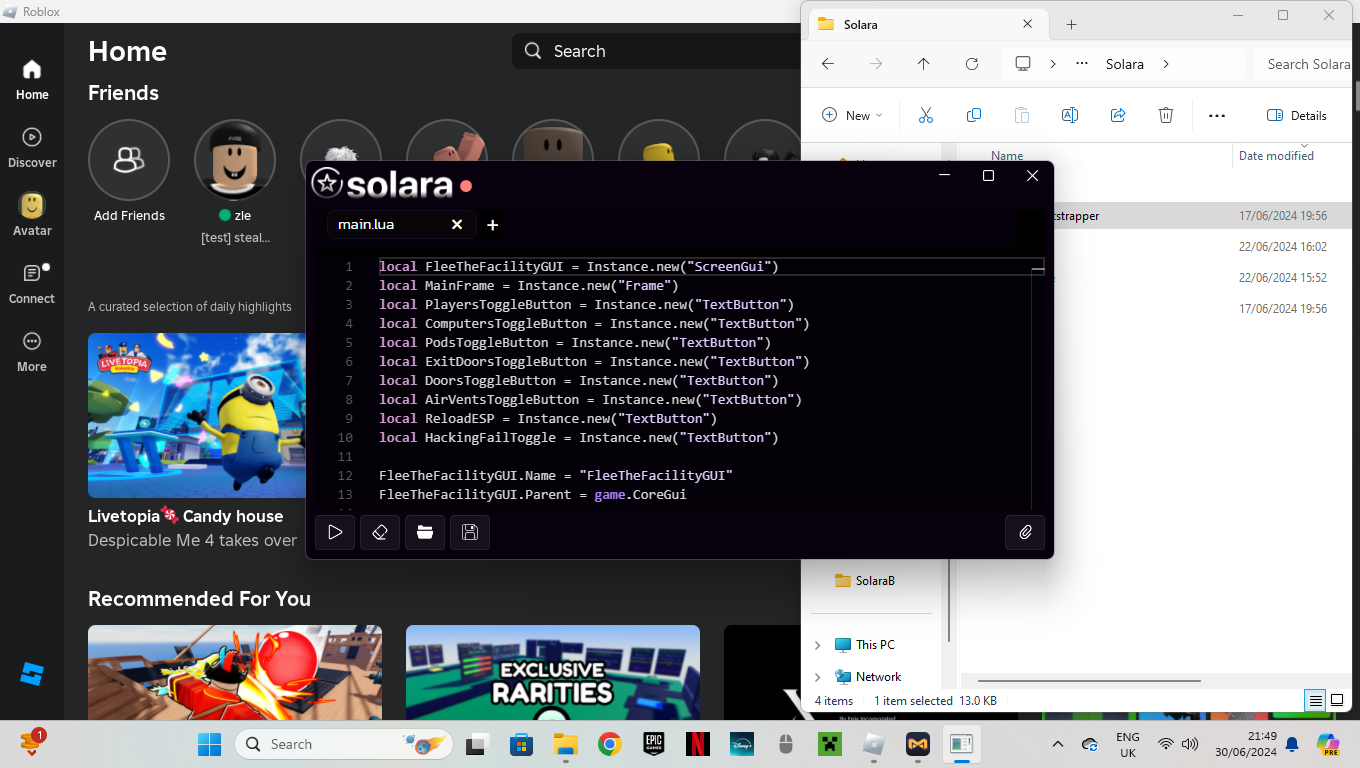Save the script with Solara's floppy disk icon

(x=470, y=532)
